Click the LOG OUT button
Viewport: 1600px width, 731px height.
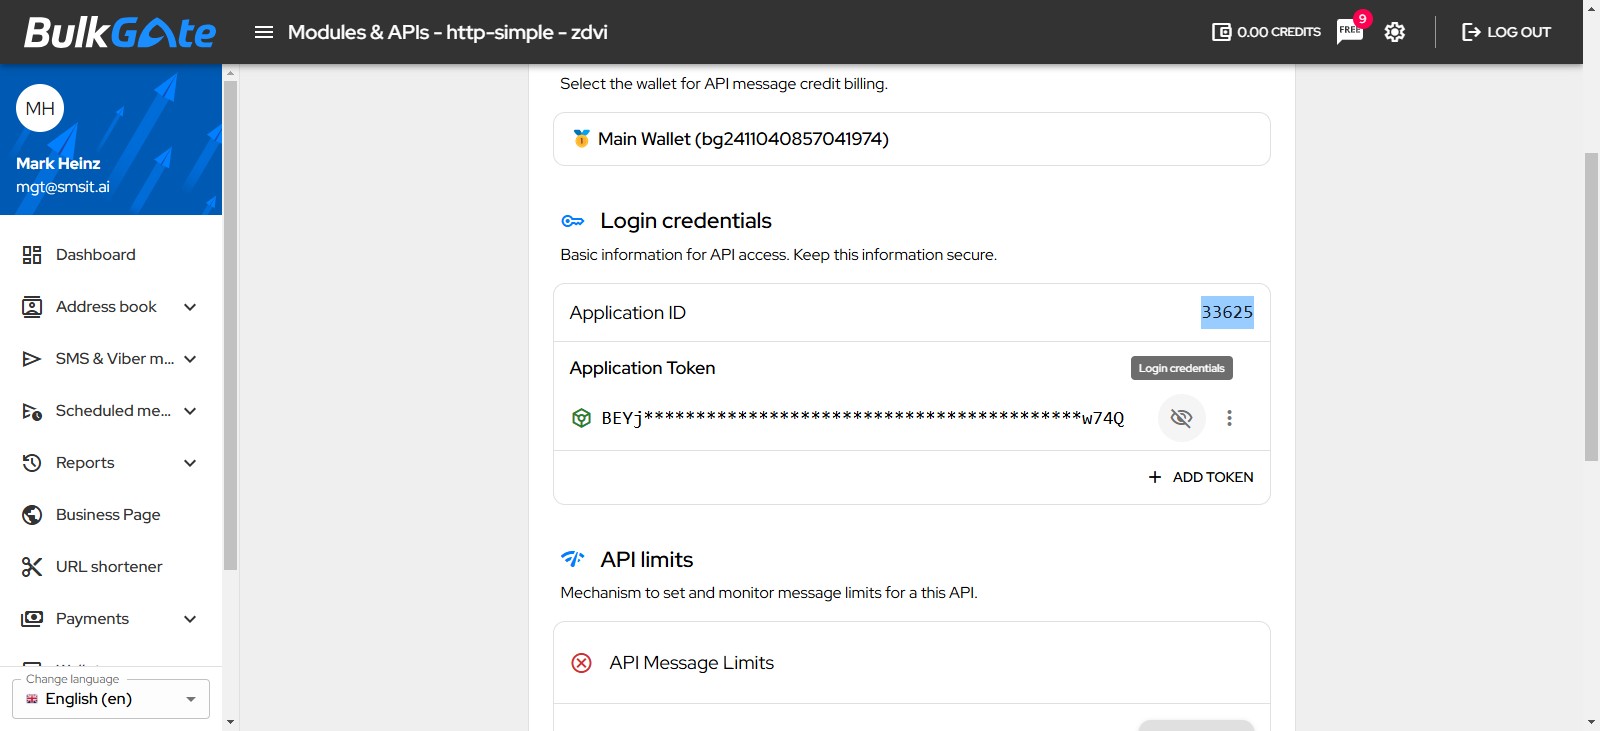[x=1506, y=32]
